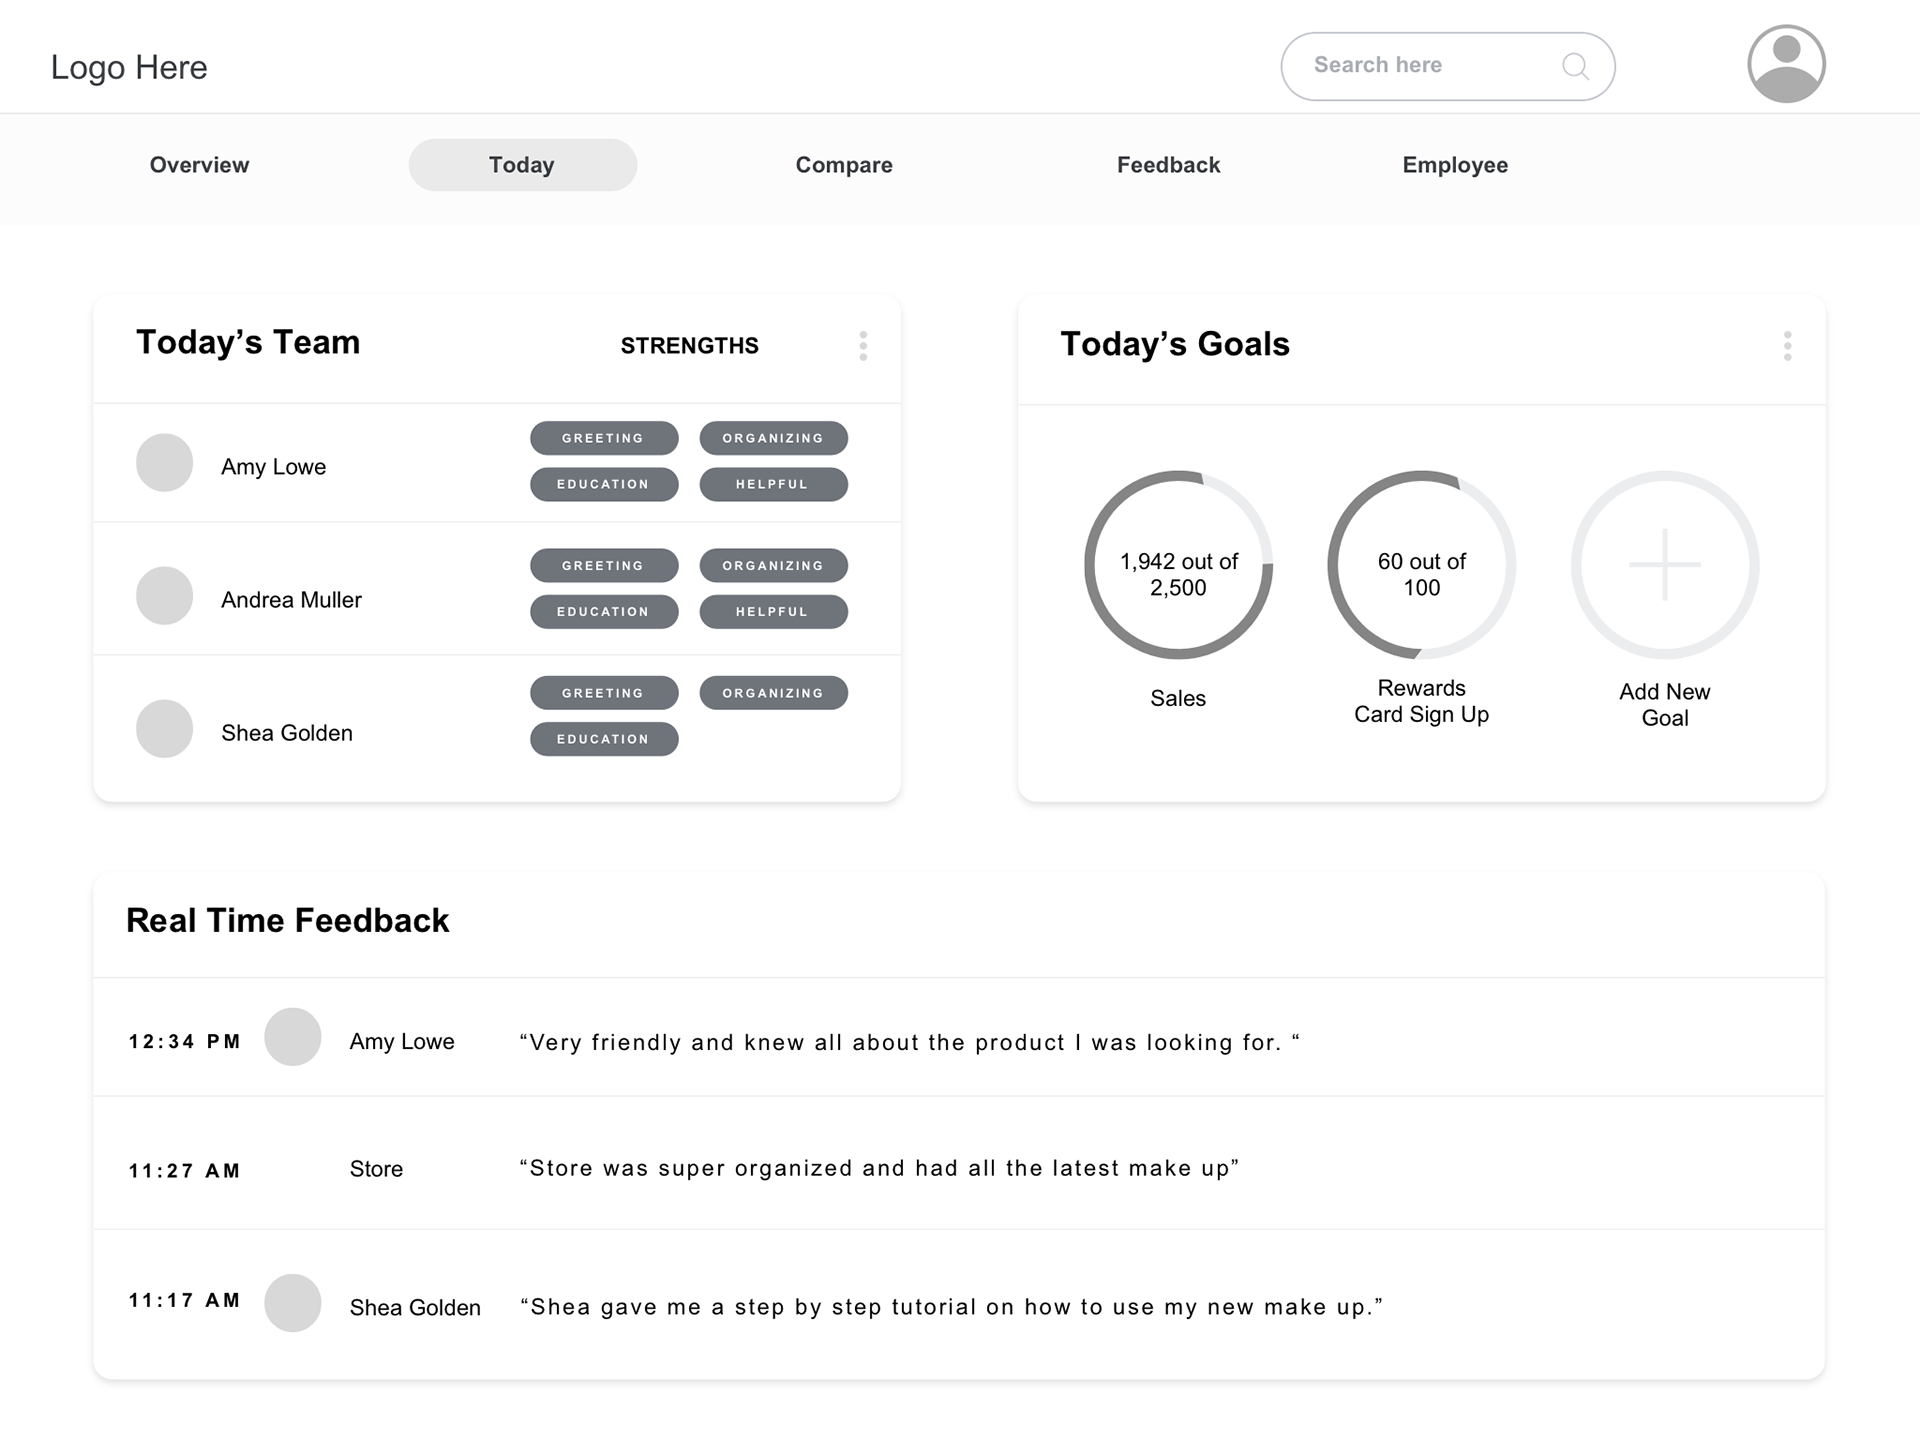
Task: Switch to the Compare tab
Action: click(x=844, y=165)
